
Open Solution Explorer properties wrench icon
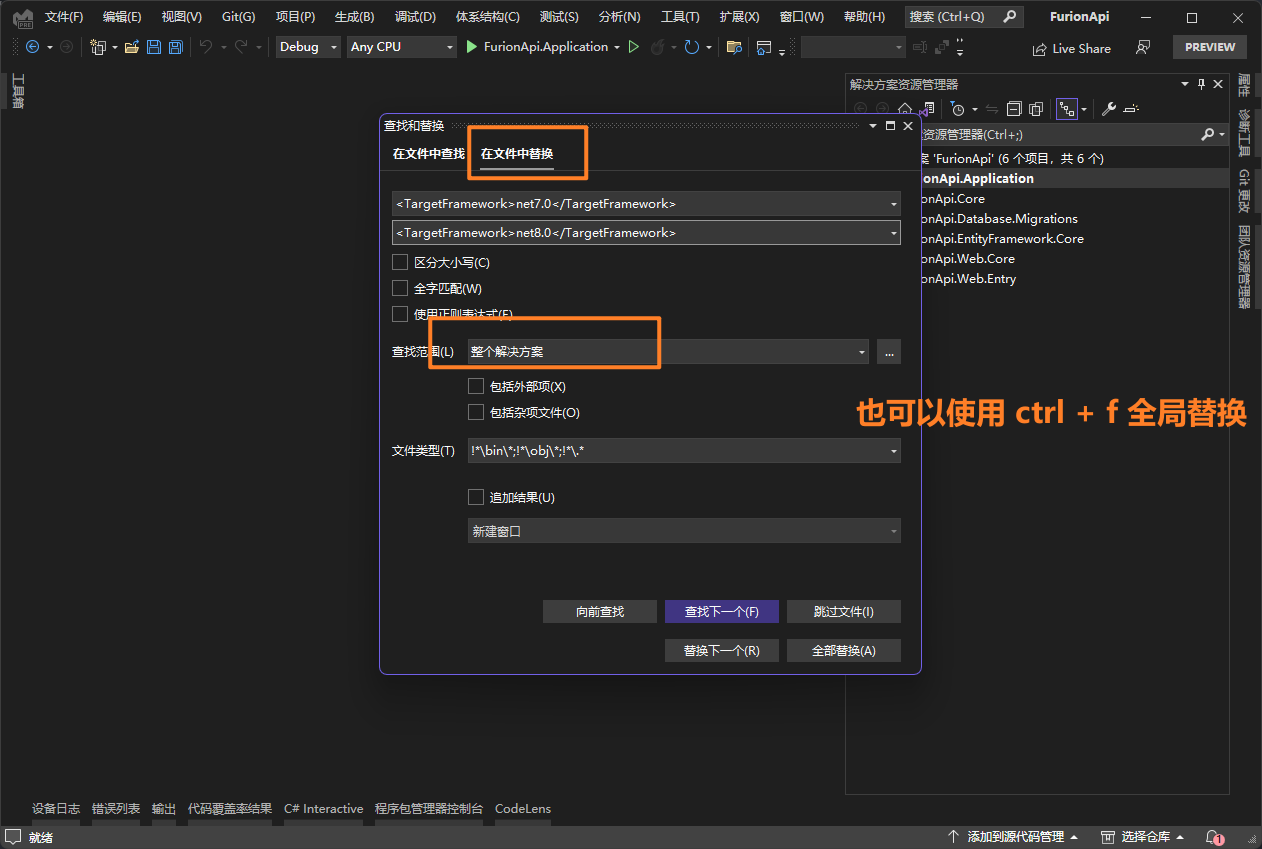tap(1109, 109)
